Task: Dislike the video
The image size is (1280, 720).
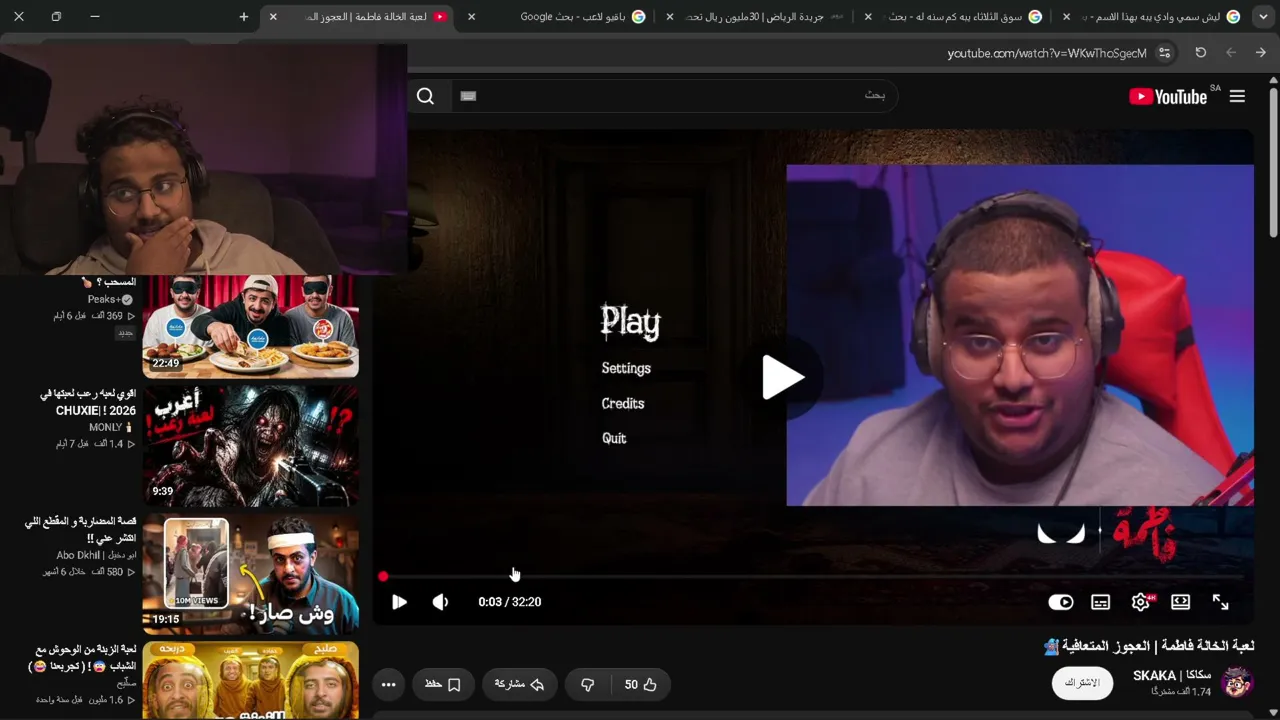Action: (588, 685)
